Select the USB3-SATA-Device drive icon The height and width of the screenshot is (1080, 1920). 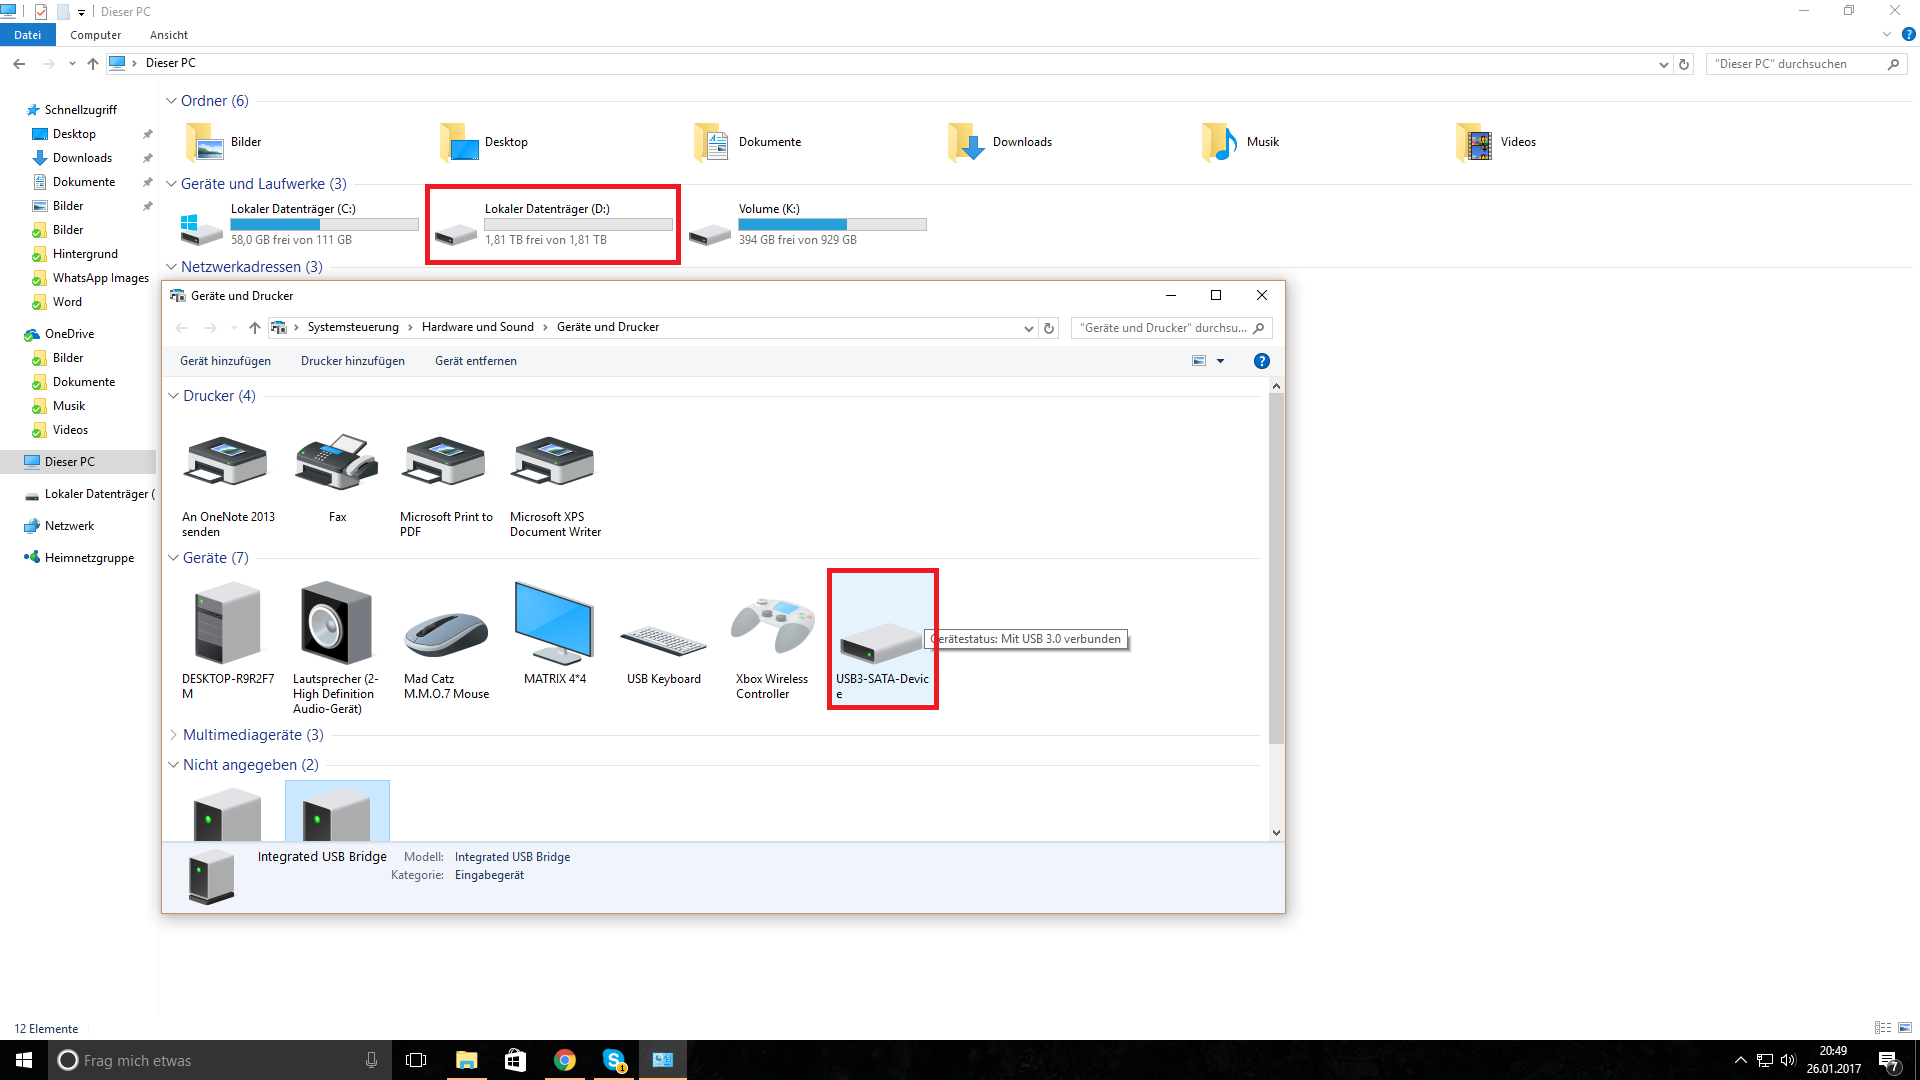(880, 640)
